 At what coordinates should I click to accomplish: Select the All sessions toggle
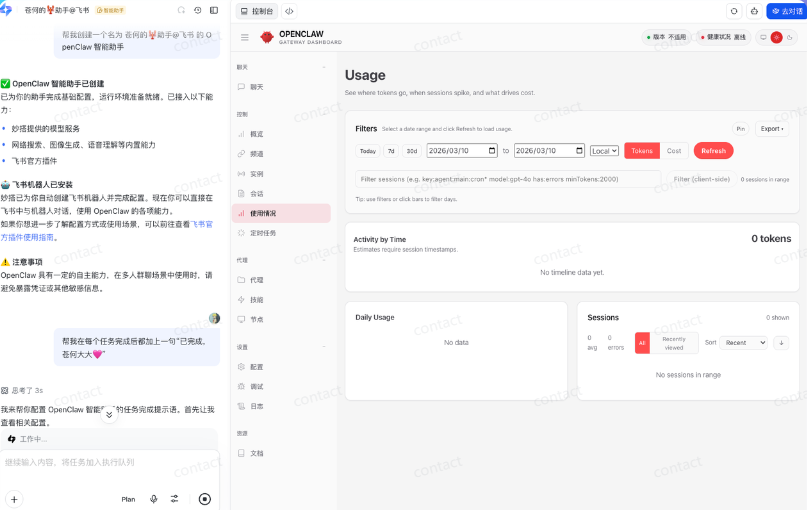point(642,343)
